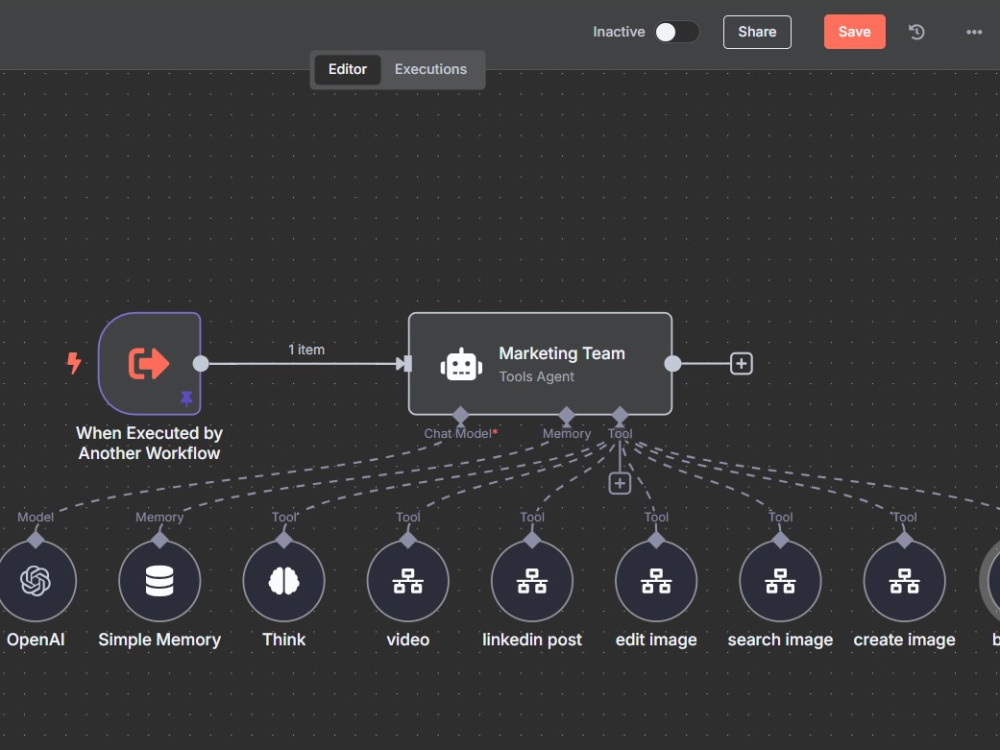Click the 'When Executed by Another Workflow' label
Viewport: 1000px width, 750px height.
click(x=149, y=443)
